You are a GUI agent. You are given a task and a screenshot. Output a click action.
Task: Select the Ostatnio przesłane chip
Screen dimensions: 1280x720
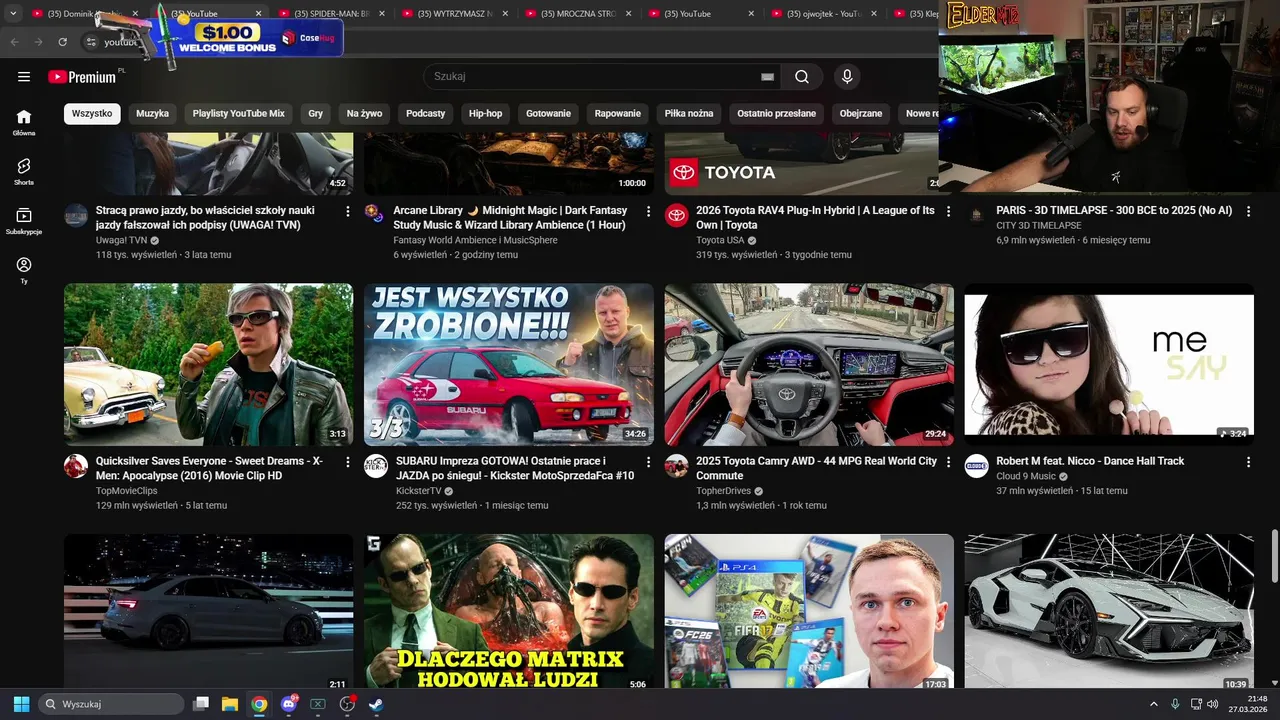(777, 114)
